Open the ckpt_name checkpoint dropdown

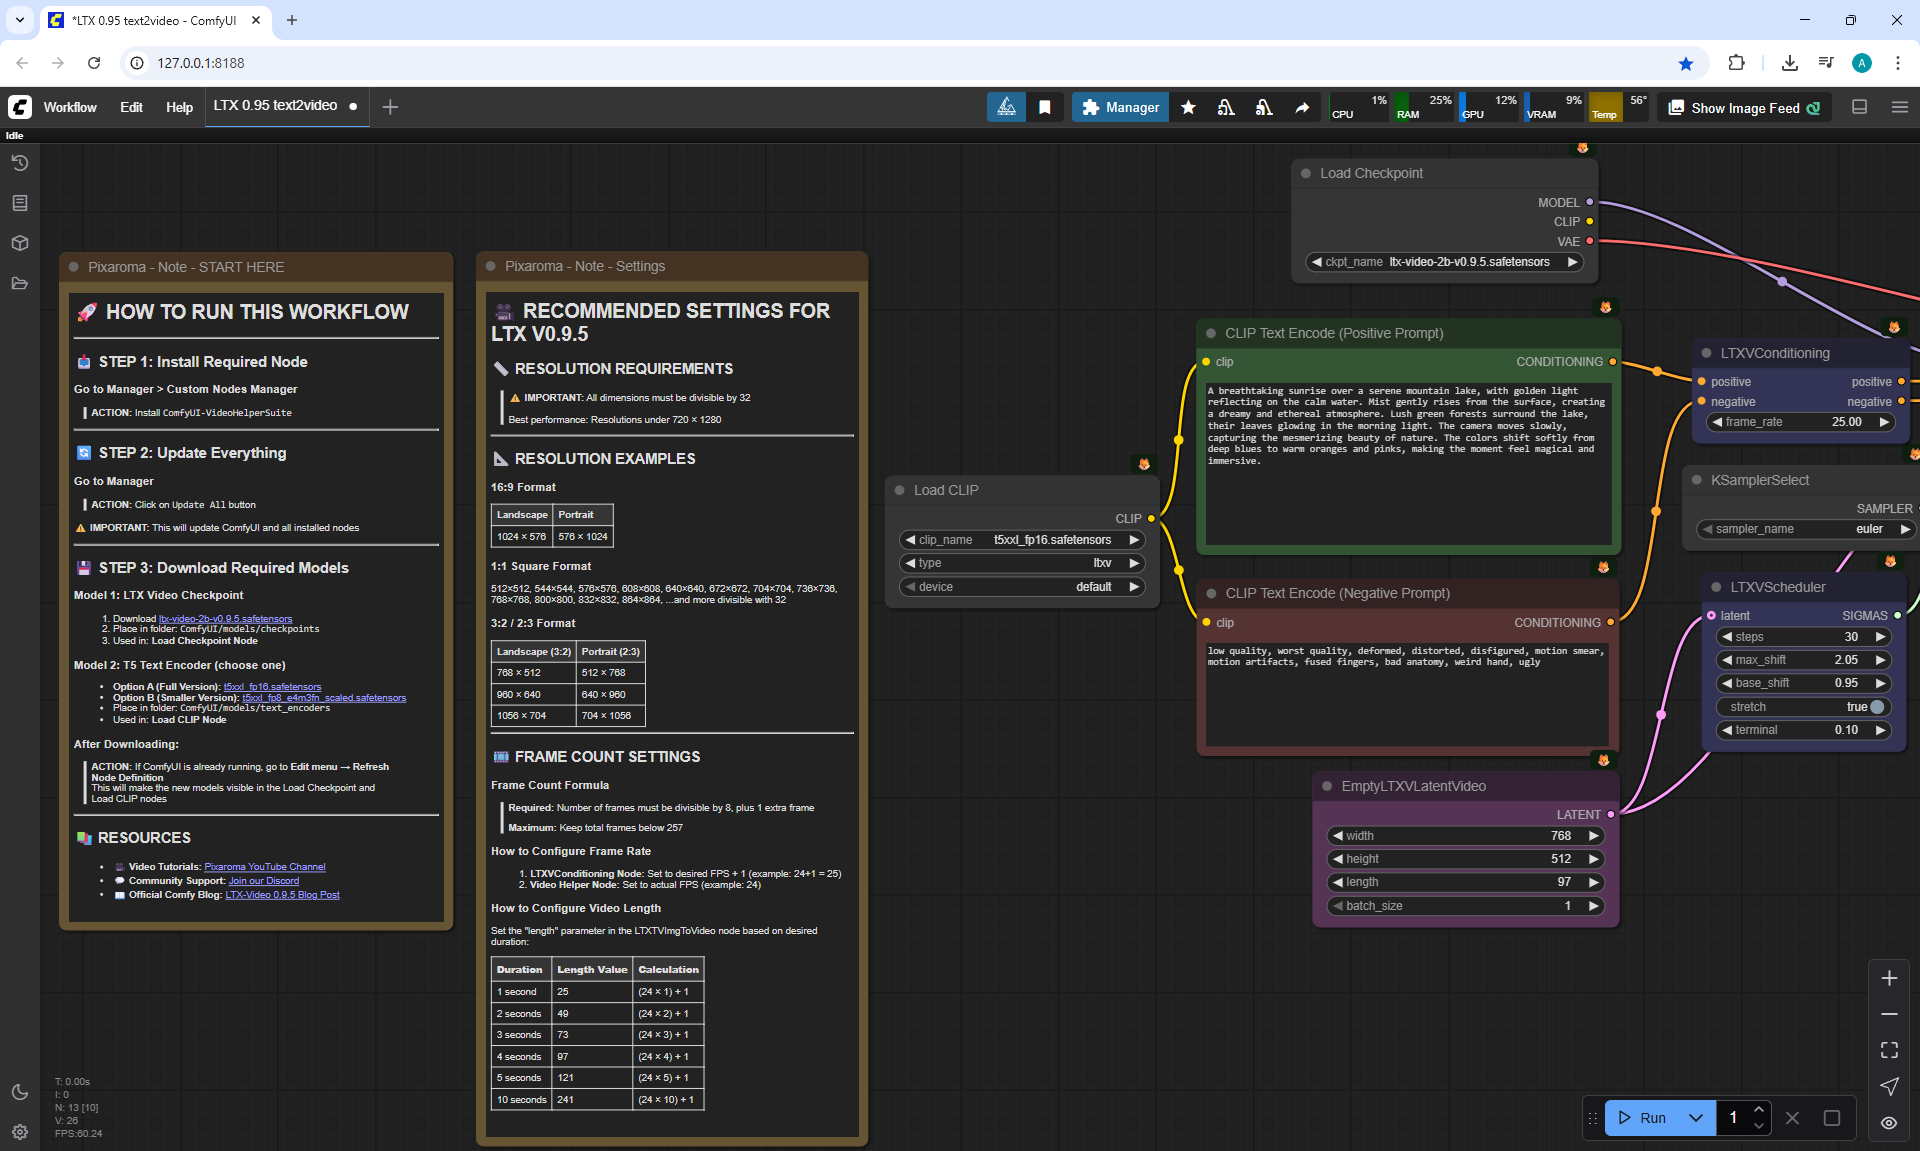(1447, 262)
